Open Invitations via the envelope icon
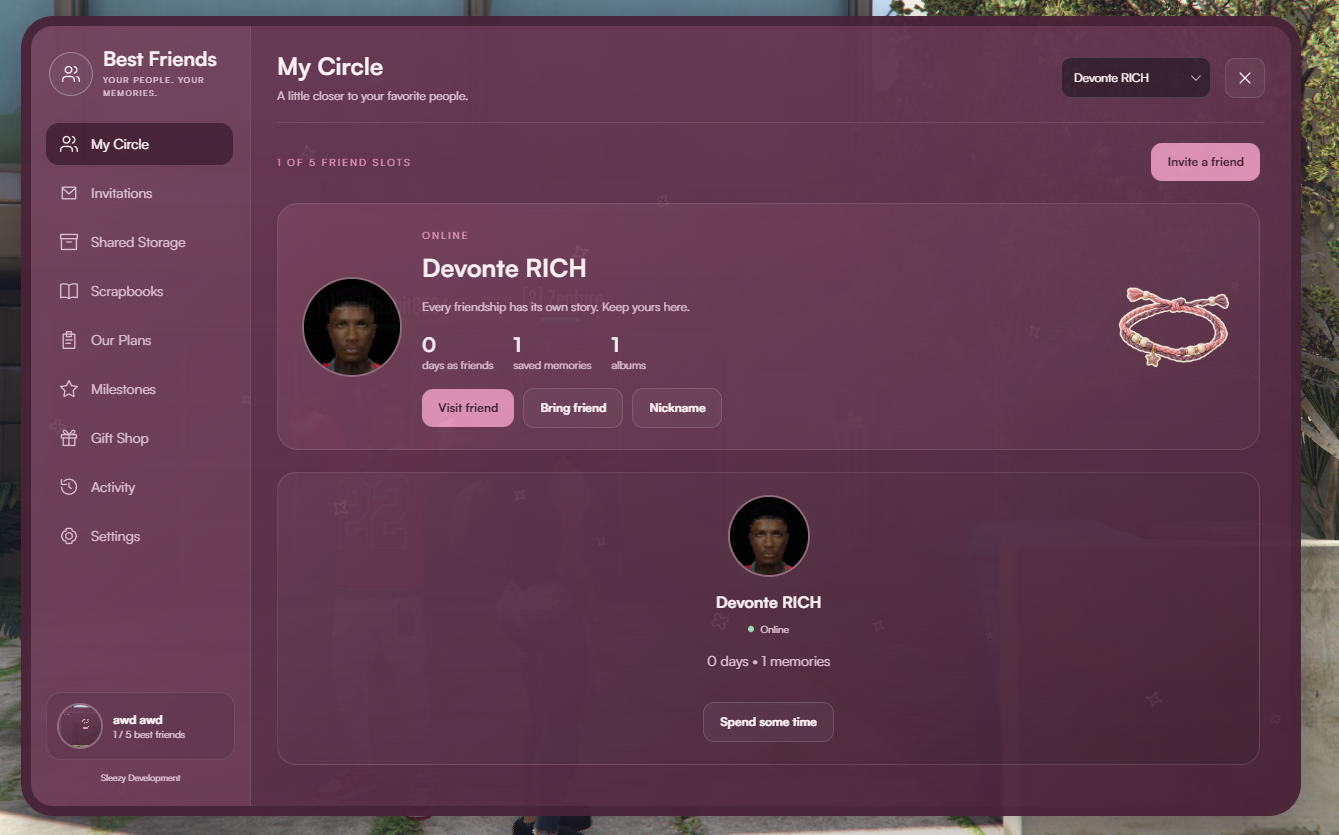Viewport: 1339px width, 835px height. [x=69, y=193]
